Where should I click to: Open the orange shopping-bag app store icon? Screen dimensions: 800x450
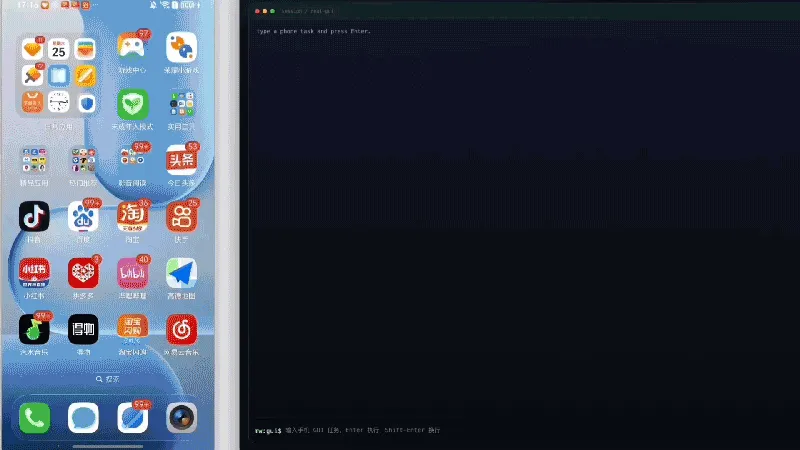(x=32, y=102)
